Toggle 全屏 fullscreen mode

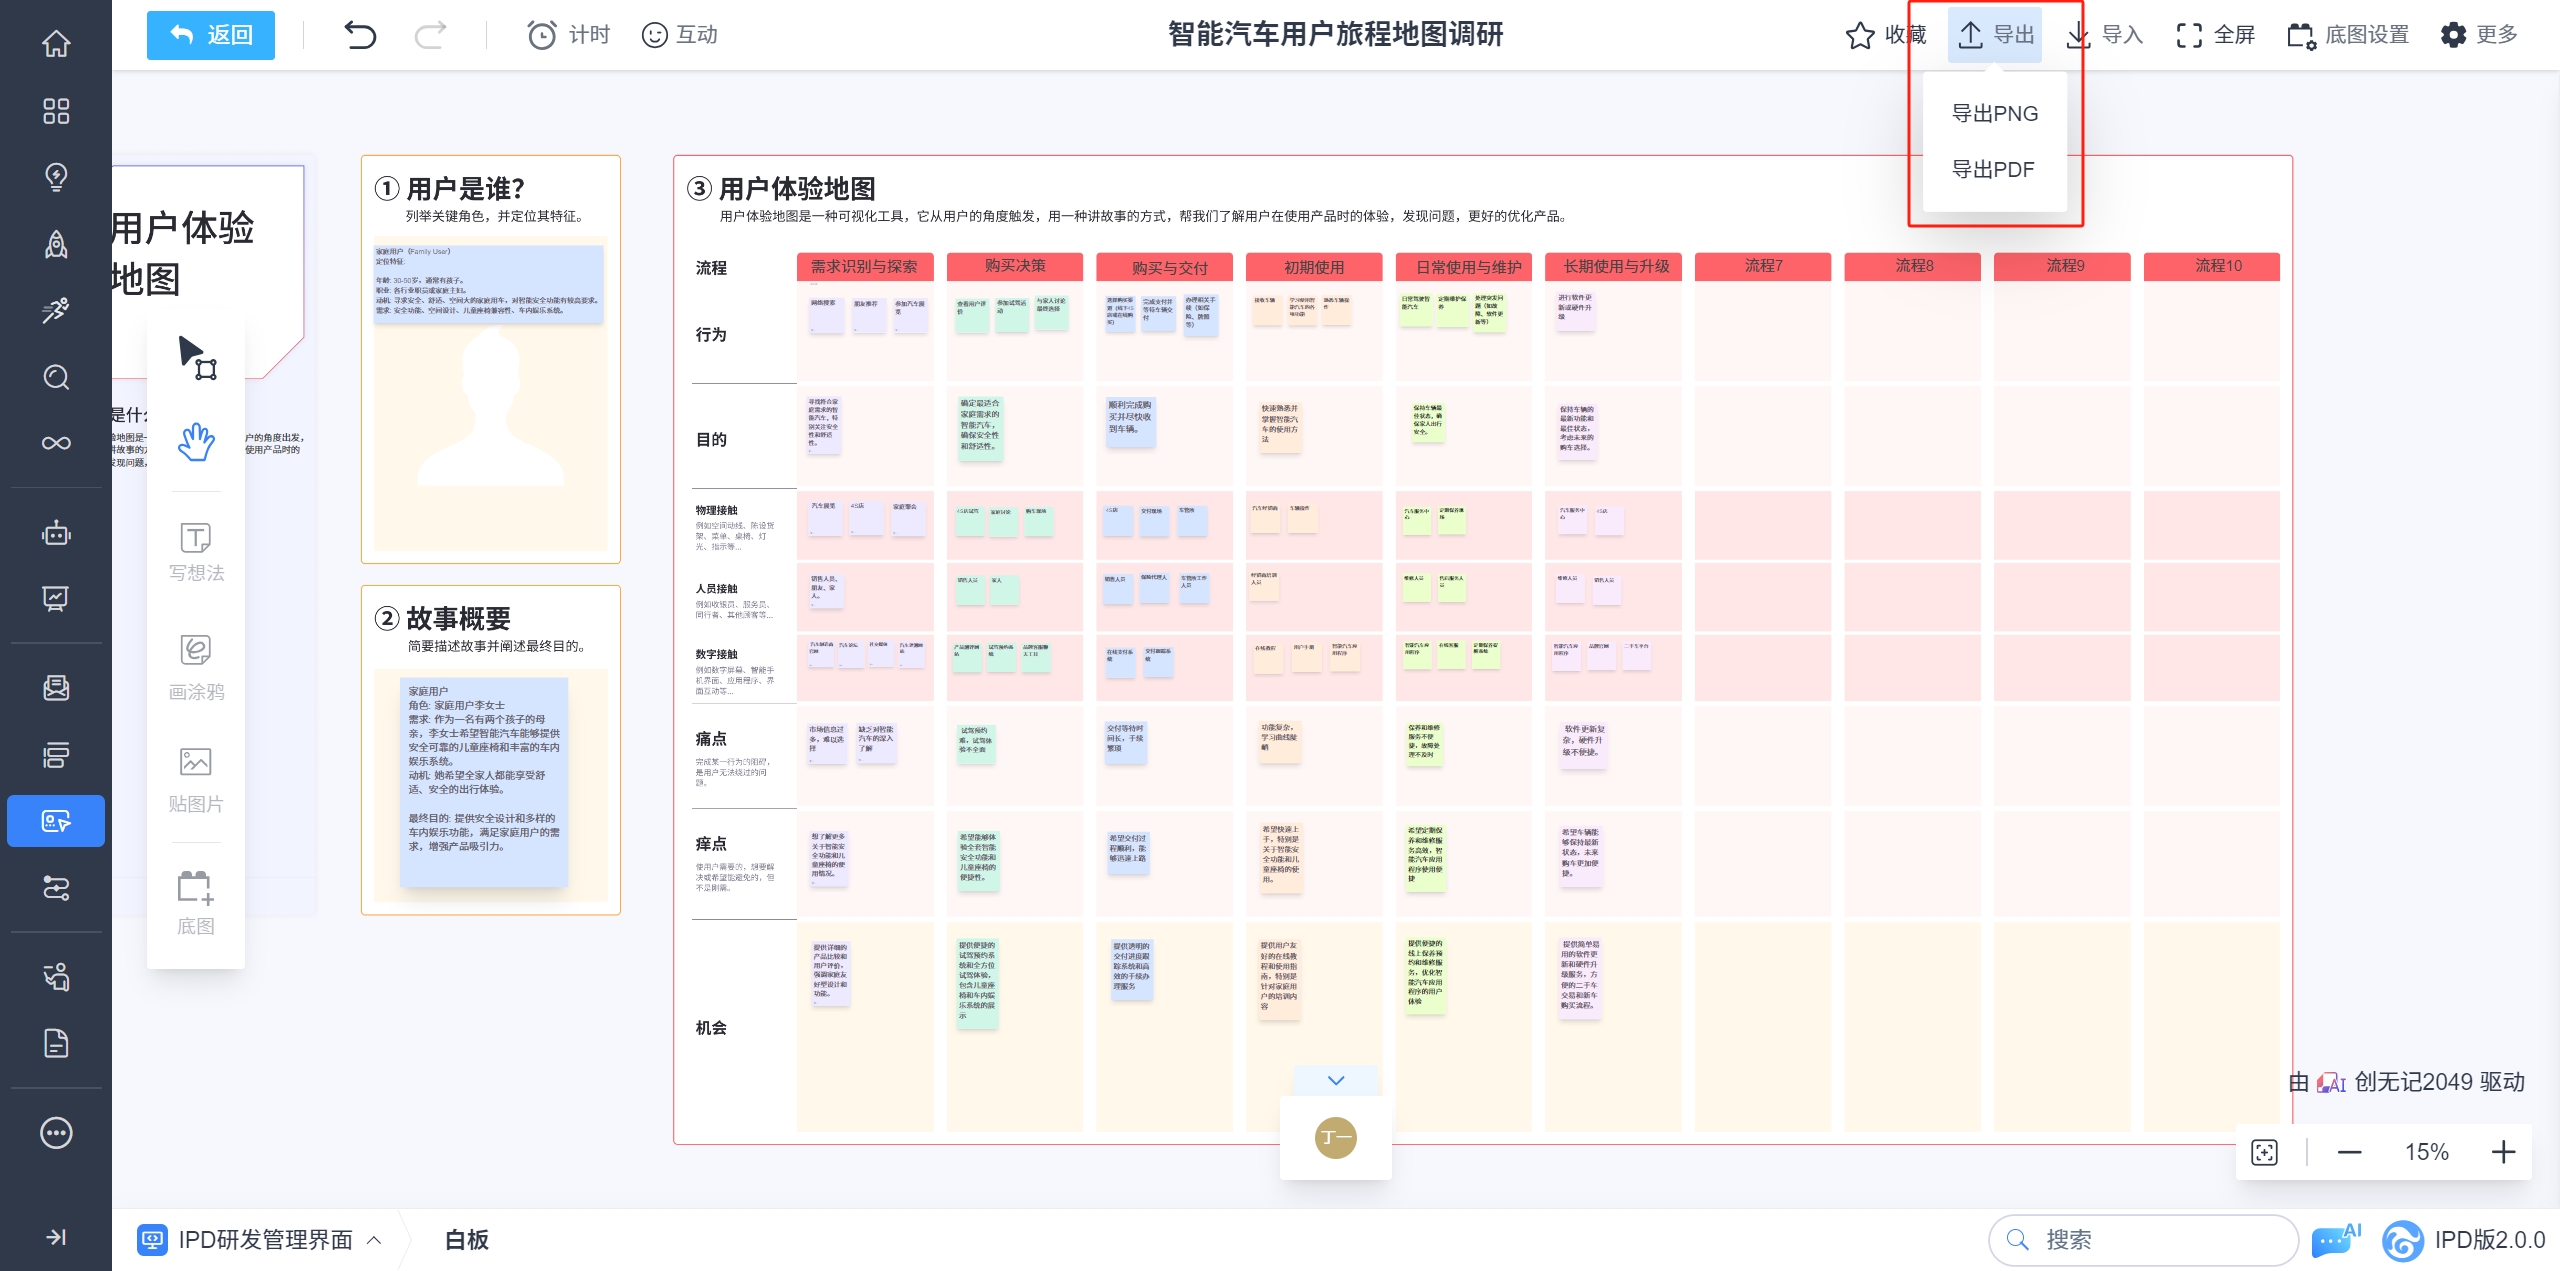click(2215, 35)
